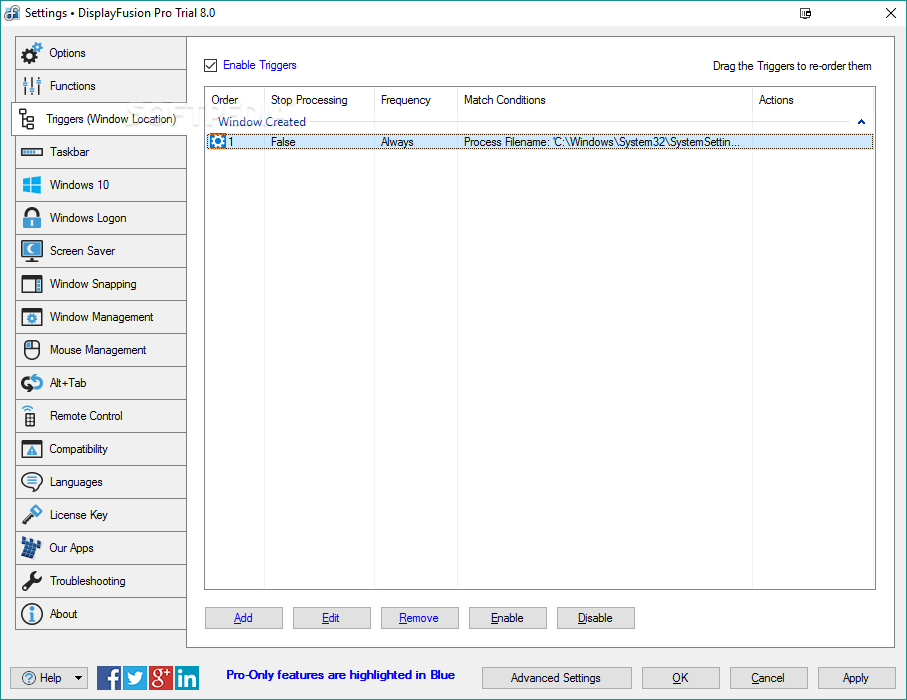Click the Windows Logon padlock icon
This screenshot has height=700, width=907.
pyautogui.click(x=31, y=218)
